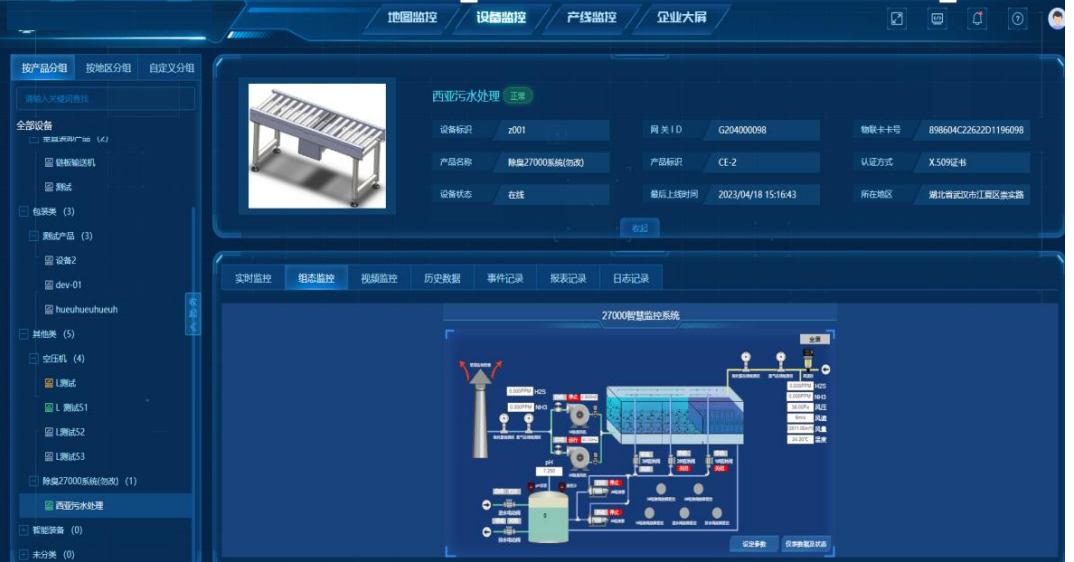Click the air inlet arrow at pipe end
1074x562 pixels.
point(825,370)
